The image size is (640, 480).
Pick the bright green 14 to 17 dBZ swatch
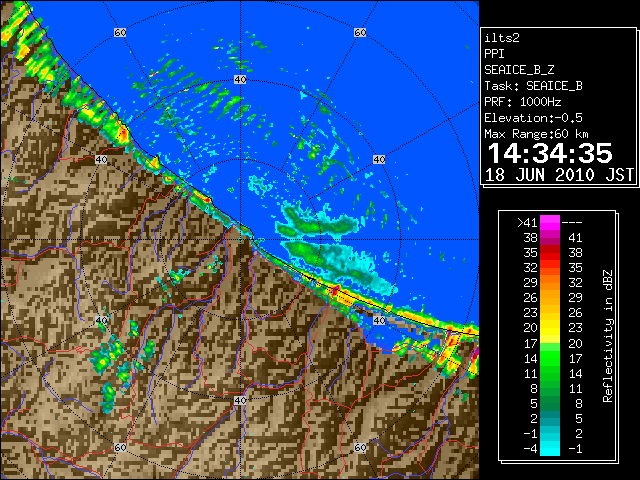tap(550, 358)
